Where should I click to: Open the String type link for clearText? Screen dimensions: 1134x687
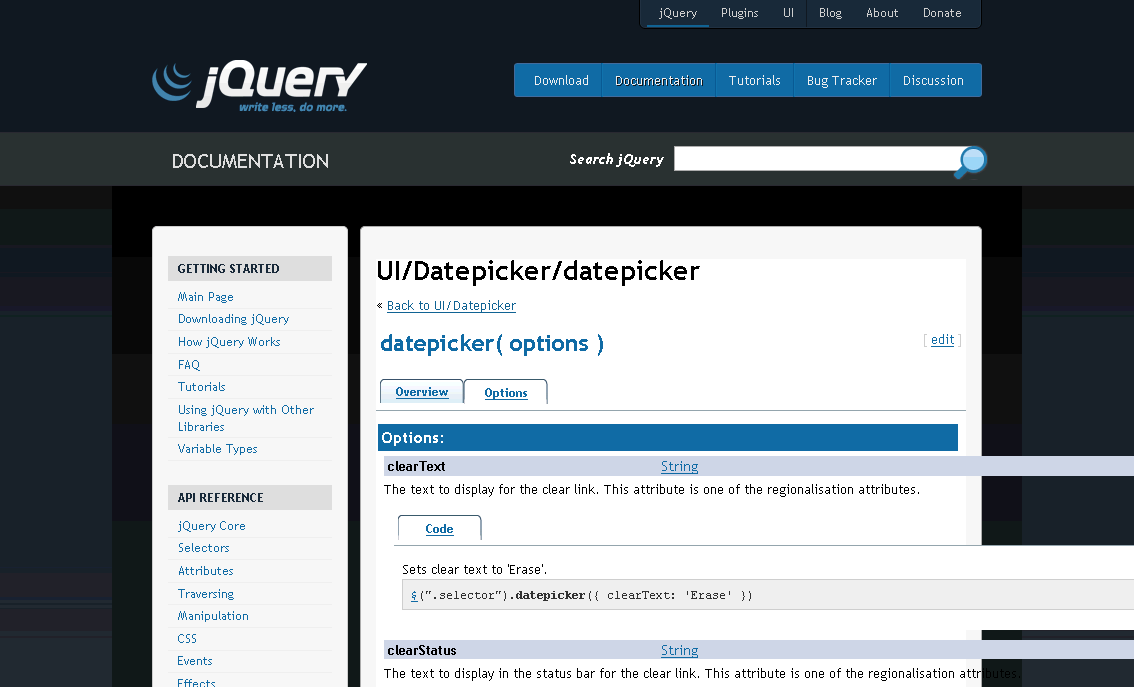coord(679,467)
